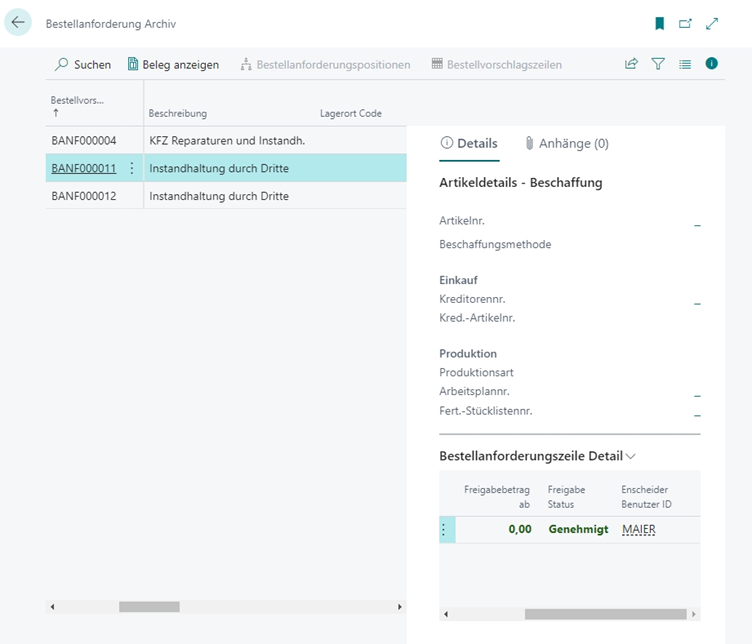Click Suchen search button
752x644 pixels.
pos(83,64)
